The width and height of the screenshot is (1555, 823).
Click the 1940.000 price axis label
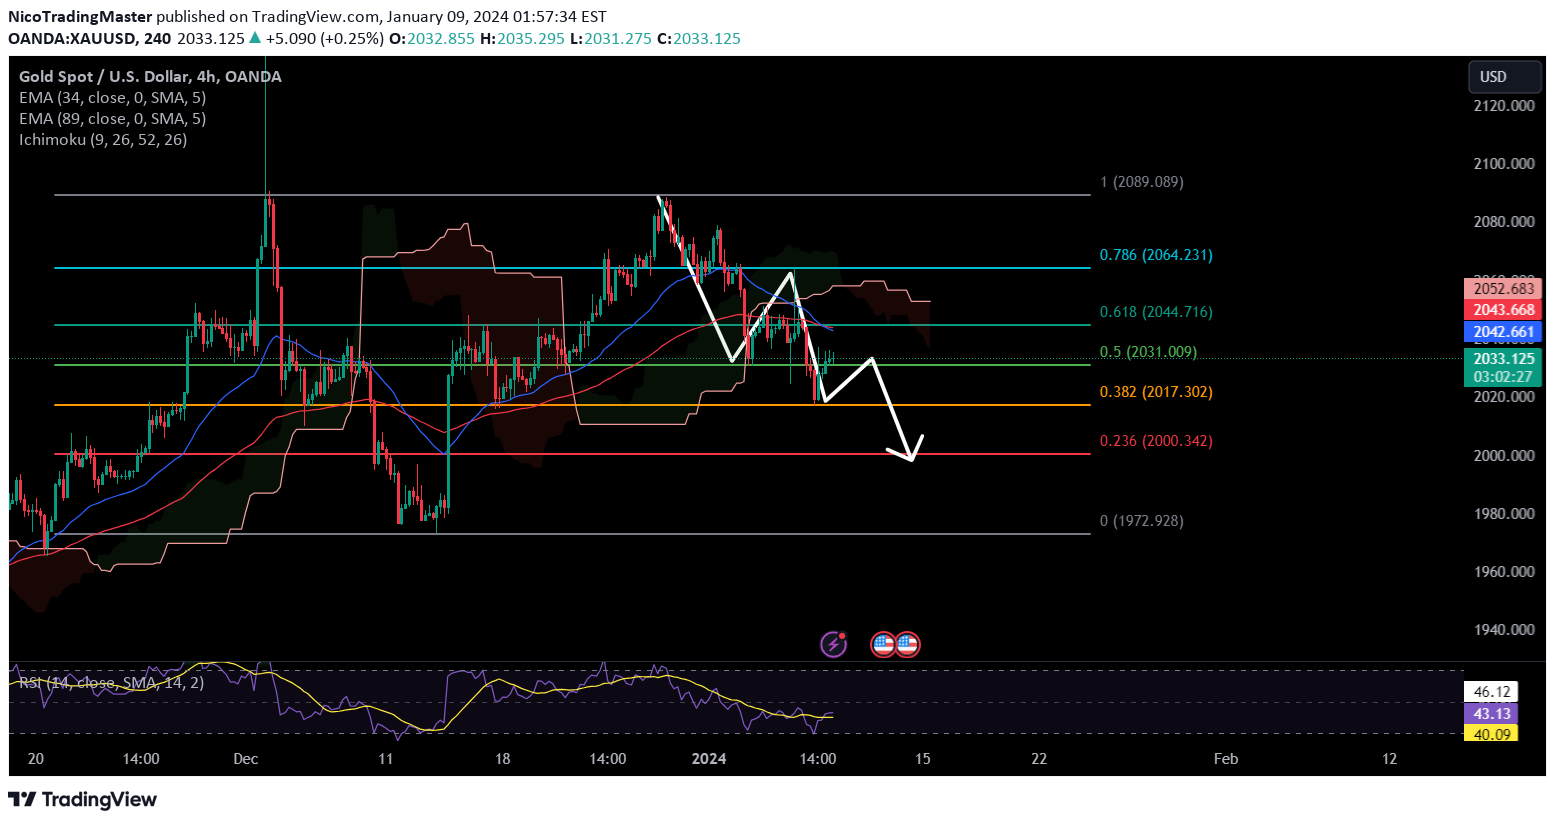(x=1503, y=630)
